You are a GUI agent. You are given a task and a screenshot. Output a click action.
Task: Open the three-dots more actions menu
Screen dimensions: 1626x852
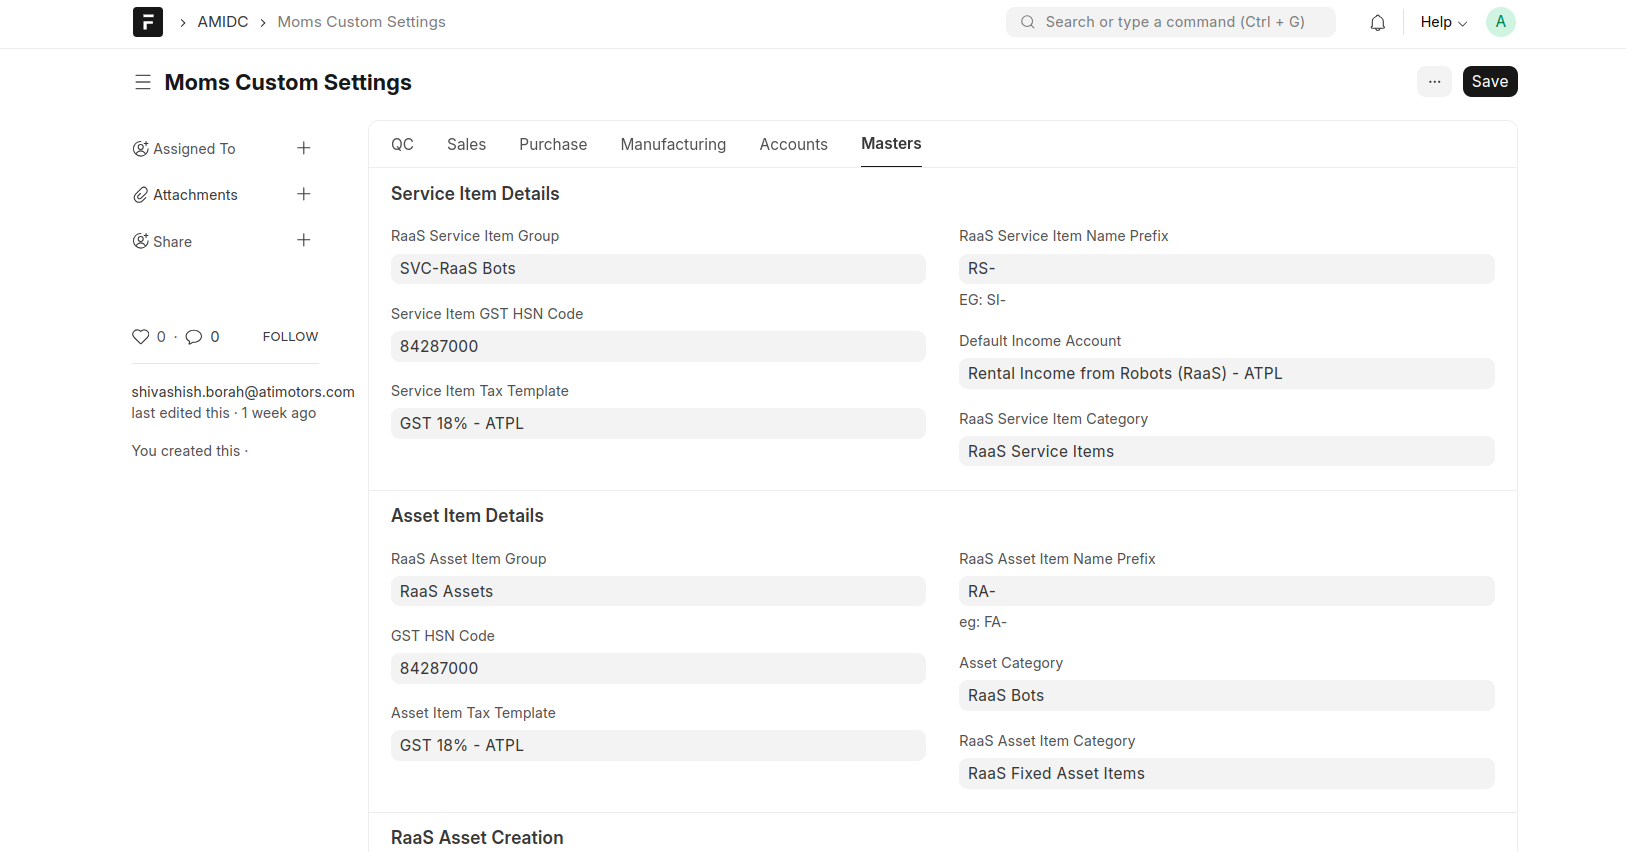coord(1434,82)
